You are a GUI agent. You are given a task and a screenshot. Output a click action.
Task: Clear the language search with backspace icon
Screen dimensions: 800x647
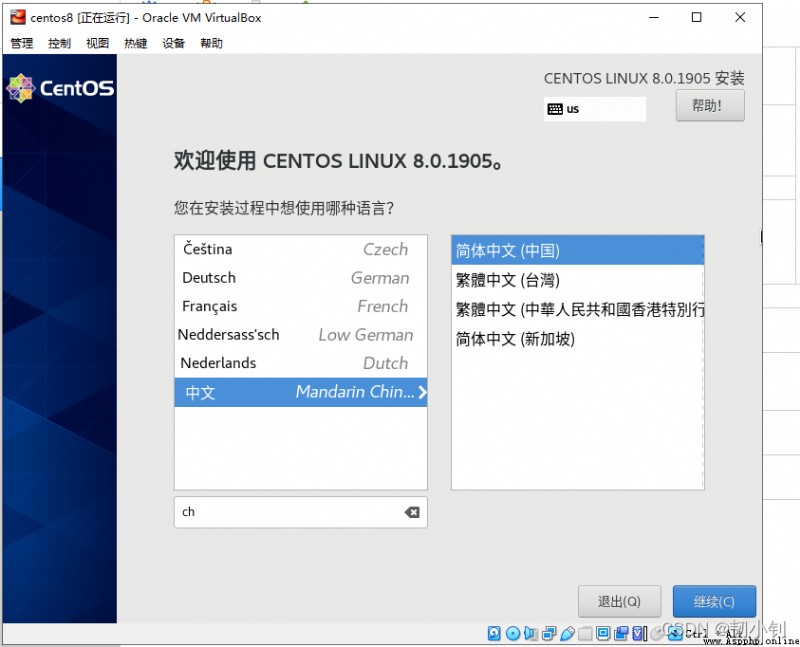tap(412, 512)
